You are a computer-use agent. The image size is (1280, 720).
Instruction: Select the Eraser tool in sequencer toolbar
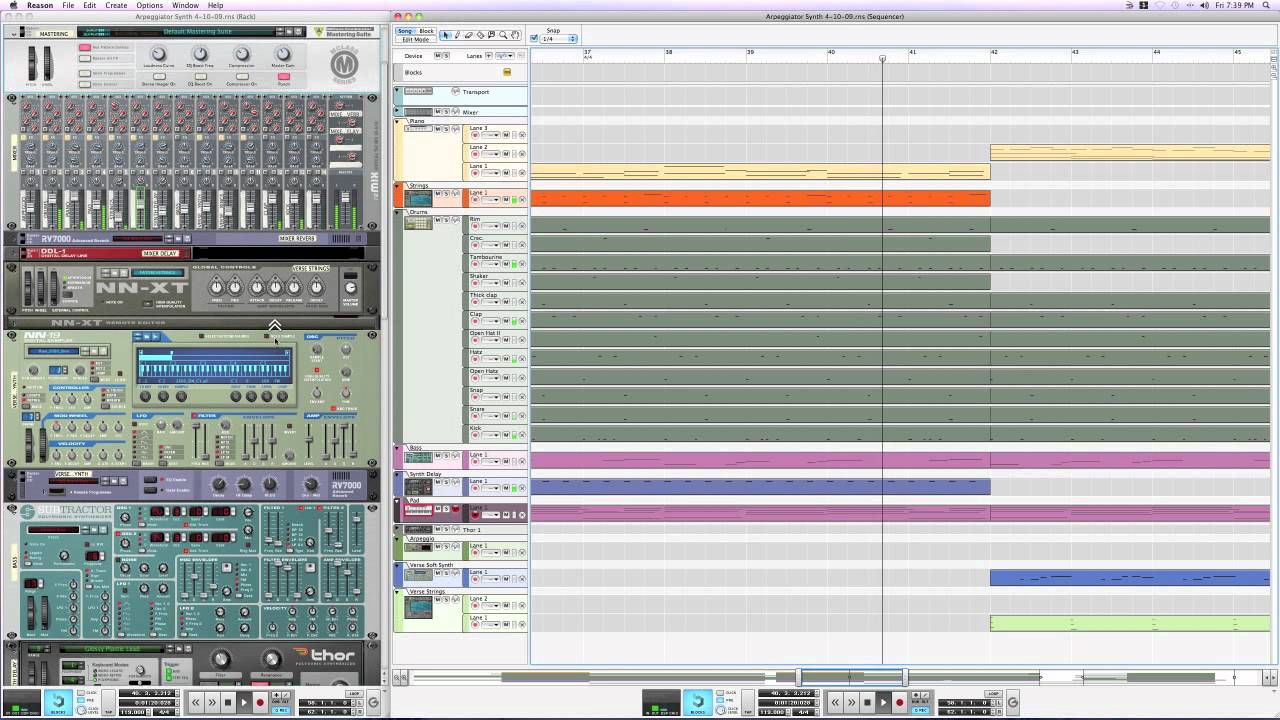click(x=468, y=35)
